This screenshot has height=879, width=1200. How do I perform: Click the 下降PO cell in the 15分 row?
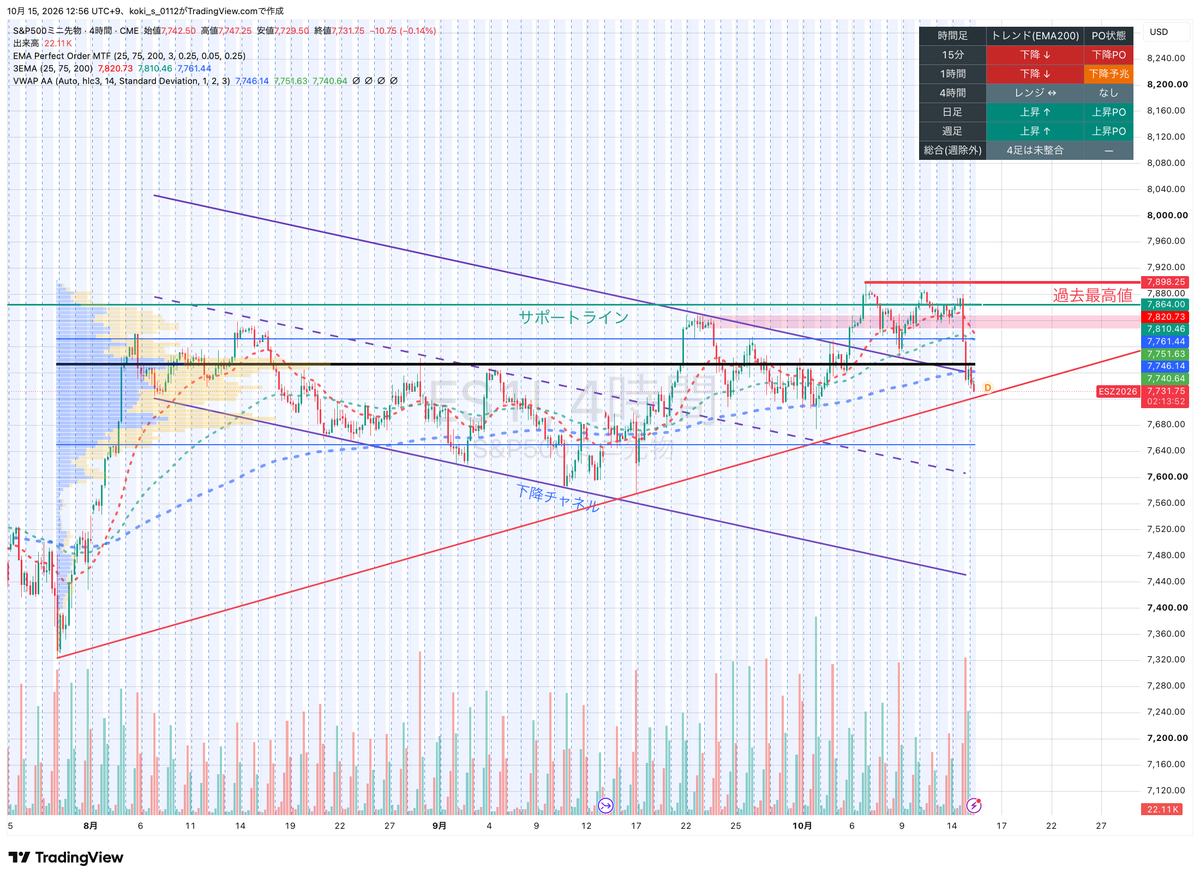click(x=1108, y=55)
